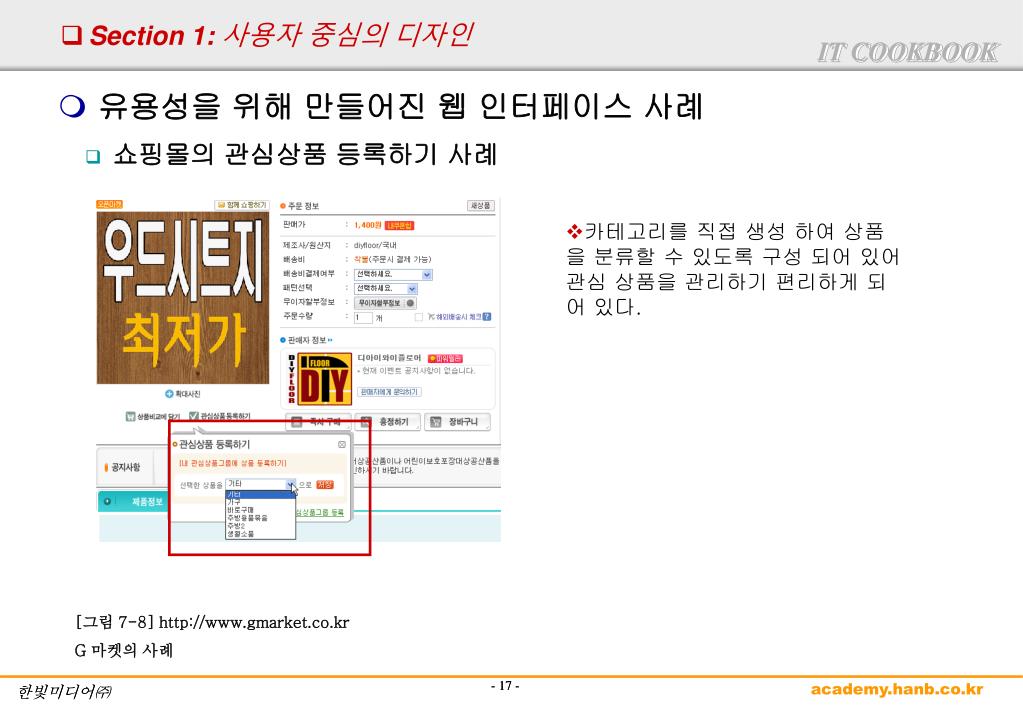Click the orange 저장 button

pos(325,485)
